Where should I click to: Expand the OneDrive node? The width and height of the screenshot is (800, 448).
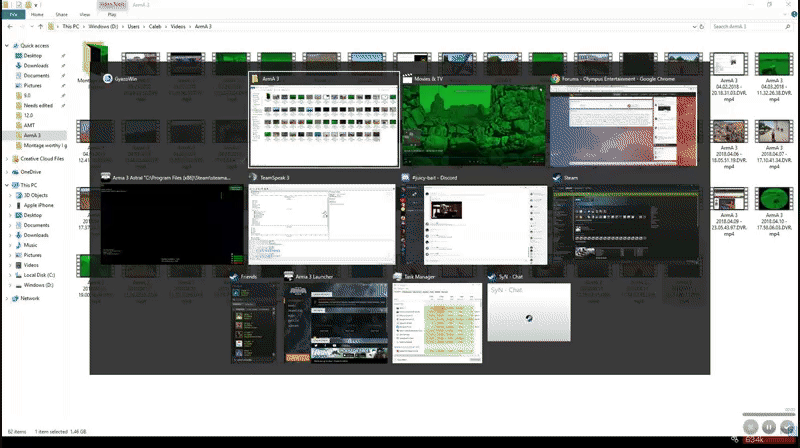tap(7, 172)
